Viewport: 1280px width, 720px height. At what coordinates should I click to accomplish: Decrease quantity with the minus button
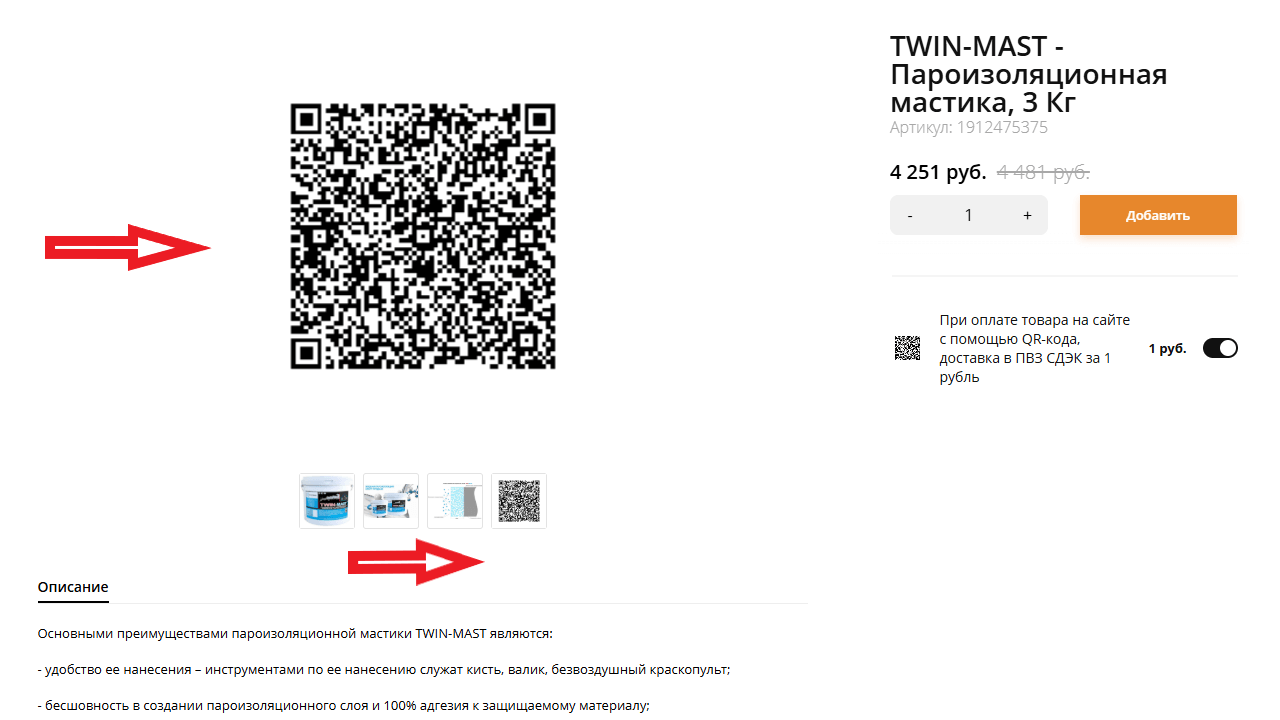pyautogui.click(x=910, y=216)
